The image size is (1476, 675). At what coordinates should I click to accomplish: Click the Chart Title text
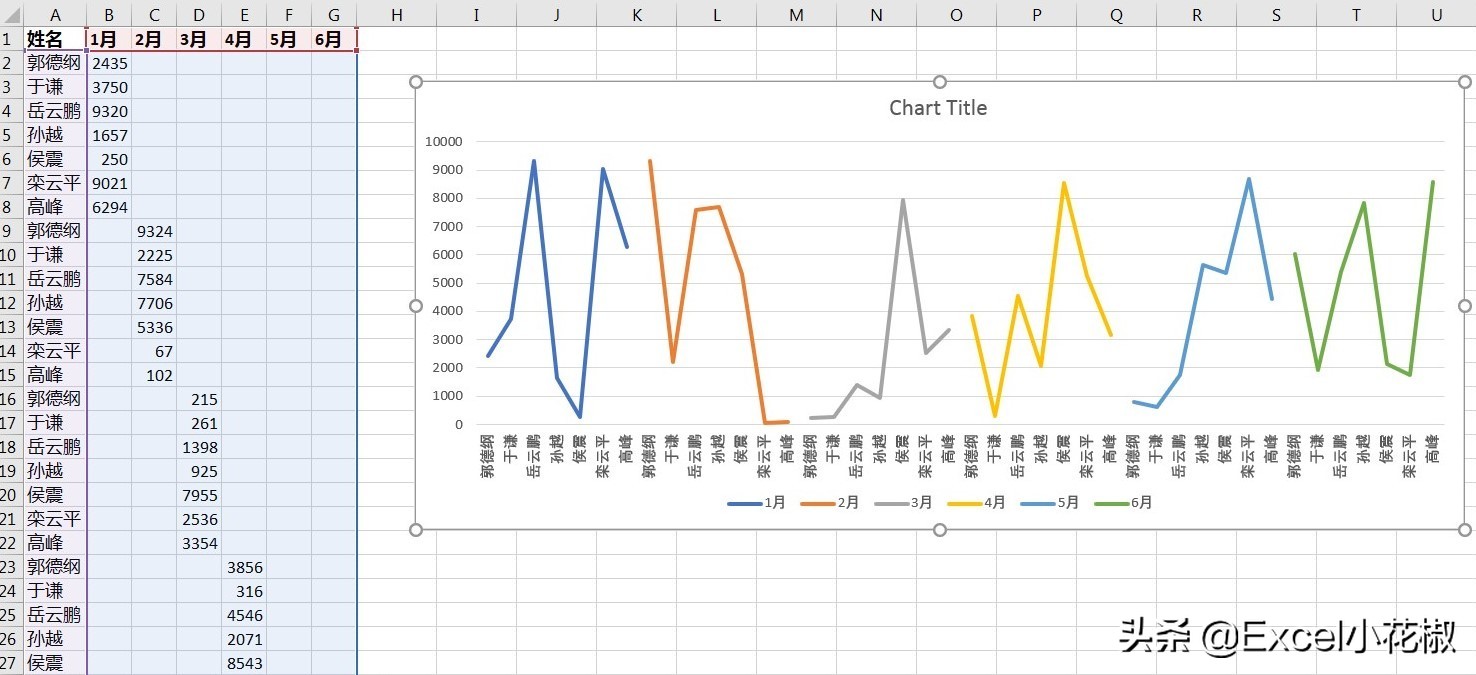coord(938,108)
